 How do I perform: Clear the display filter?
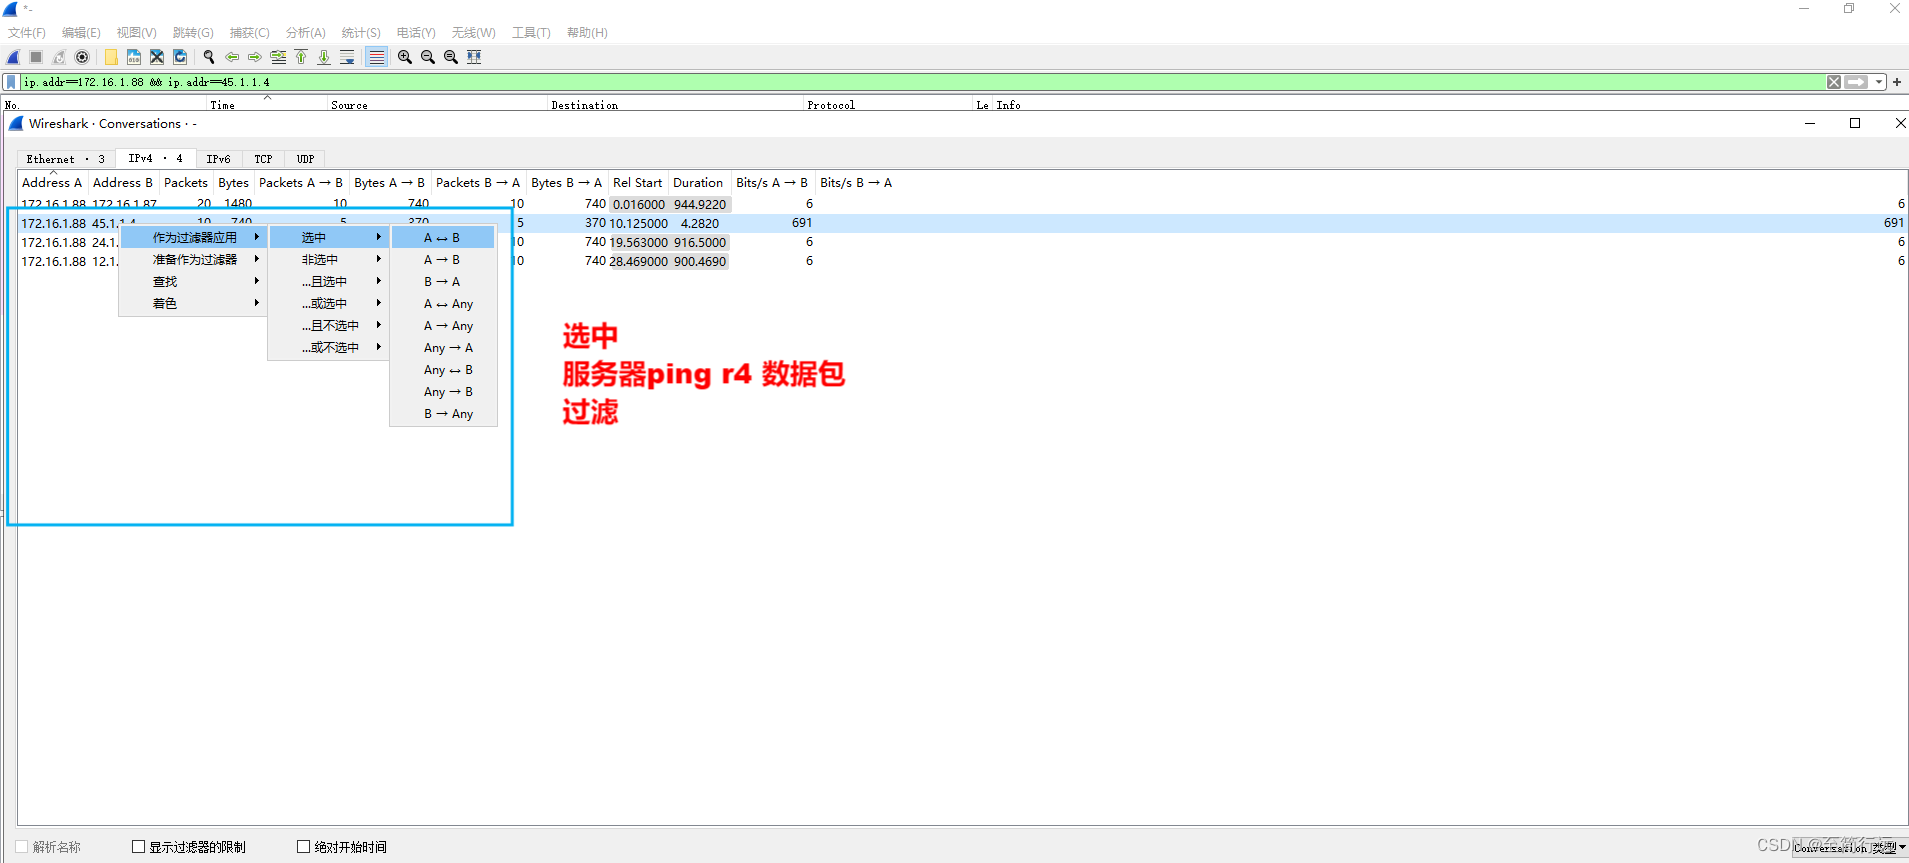click(x=1834, y=82)
